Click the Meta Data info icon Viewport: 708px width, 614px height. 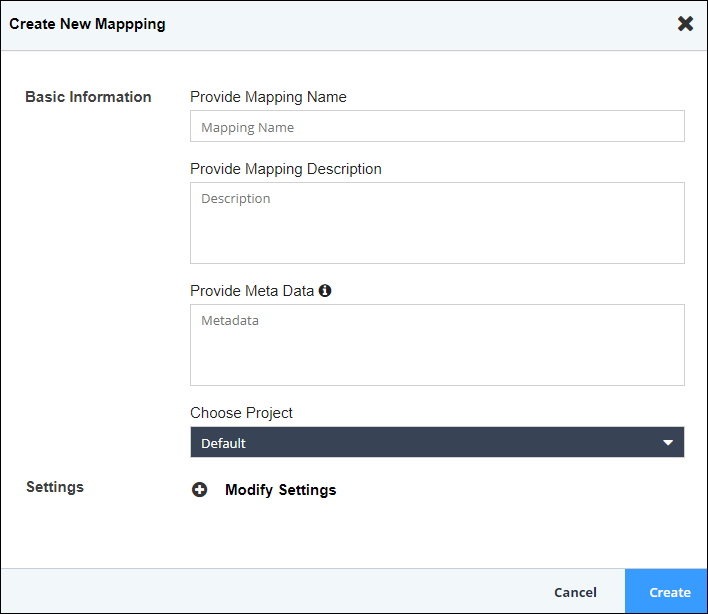[x=325, y=291]
